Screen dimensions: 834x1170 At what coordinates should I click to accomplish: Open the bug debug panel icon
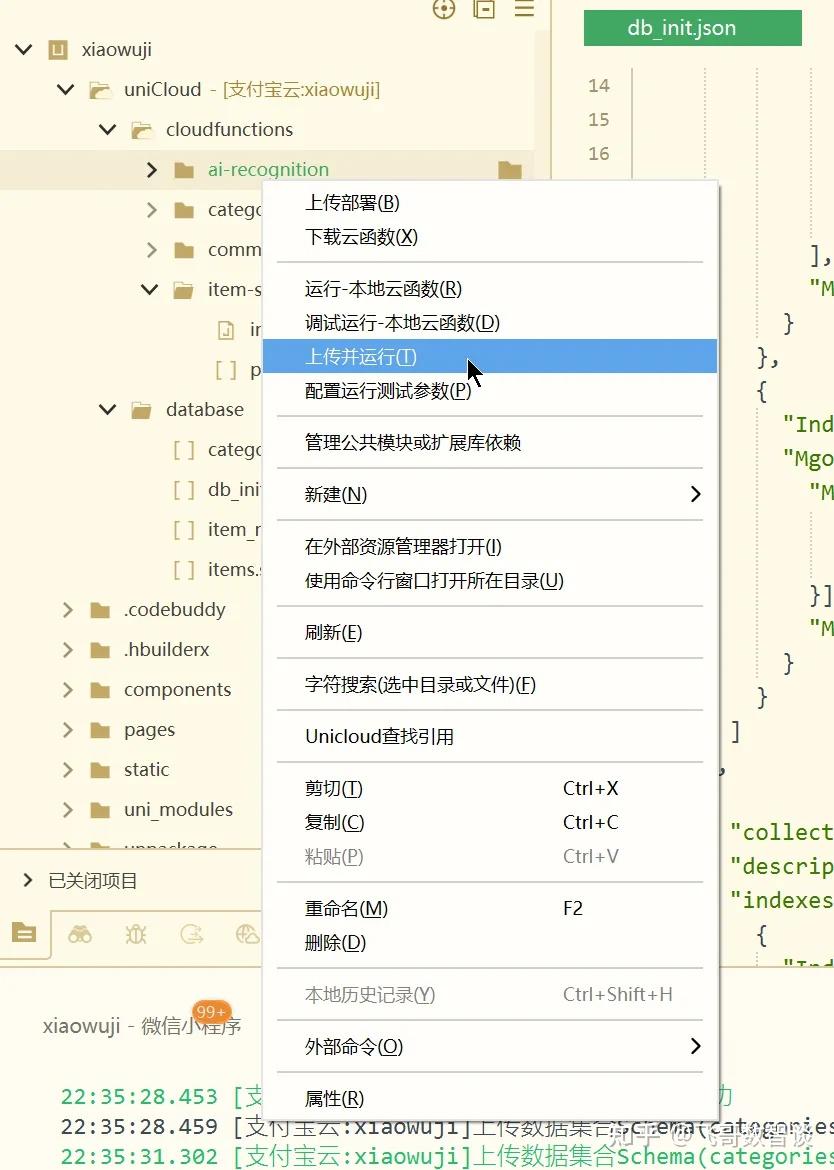pyautogui.click(x=136, y=934)
